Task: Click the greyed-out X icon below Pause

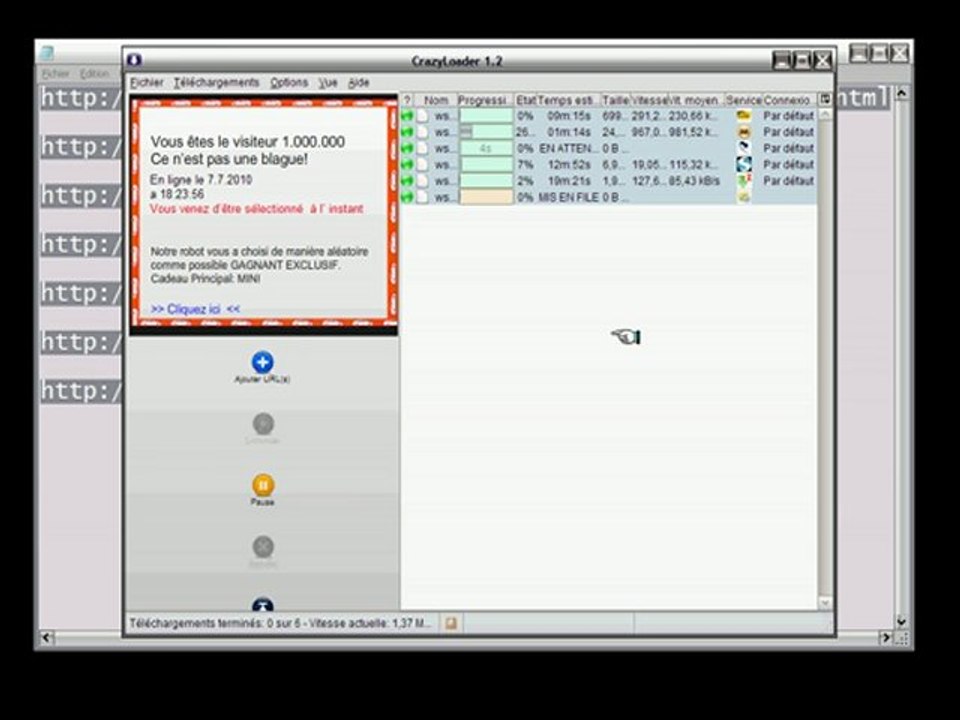Action: (263, 547)
